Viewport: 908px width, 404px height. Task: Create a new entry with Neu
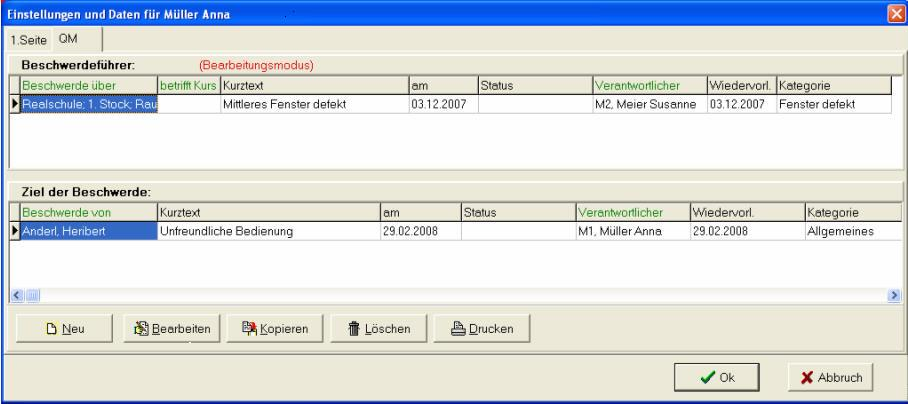click(64, 329)
